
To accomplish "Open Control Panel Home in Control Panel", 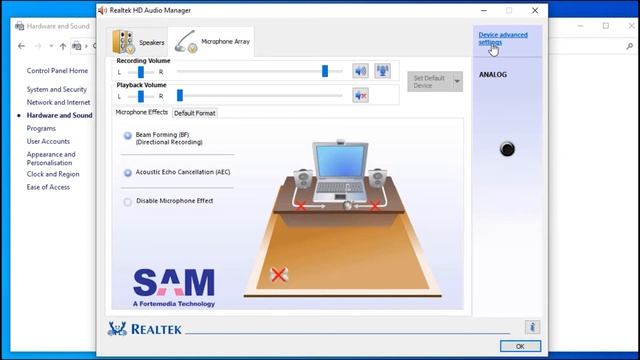I will tap(57, 71).
